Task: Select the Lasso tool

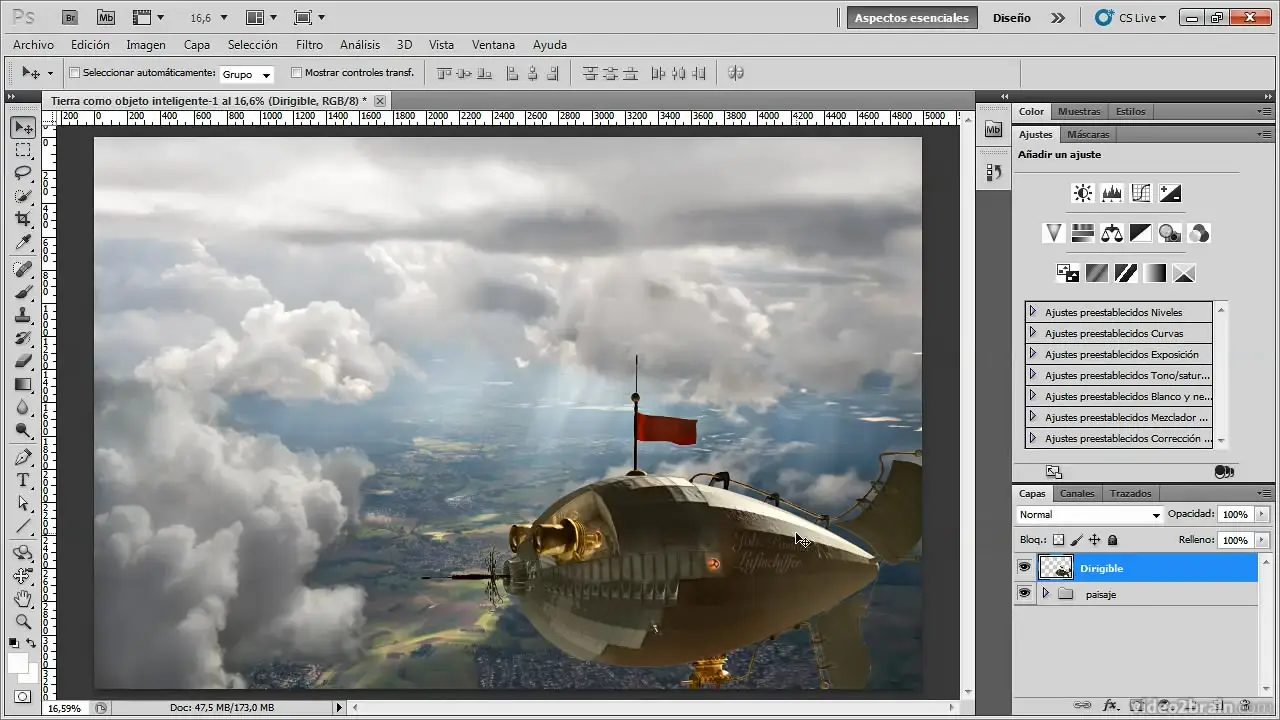Action: 23,173
